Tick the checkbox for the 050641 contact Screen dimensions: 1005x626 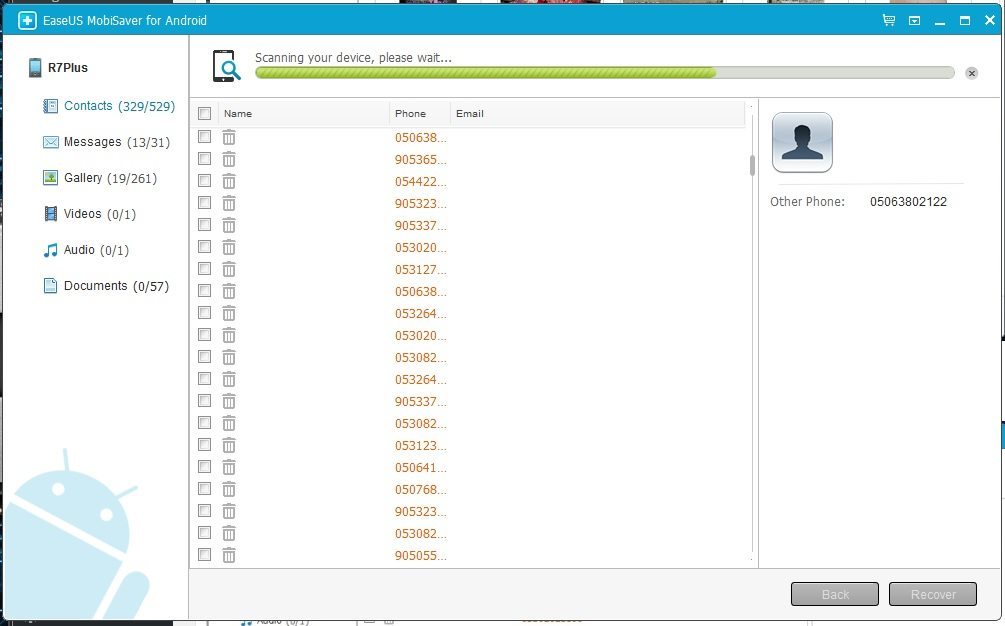[x=205, y=467]
